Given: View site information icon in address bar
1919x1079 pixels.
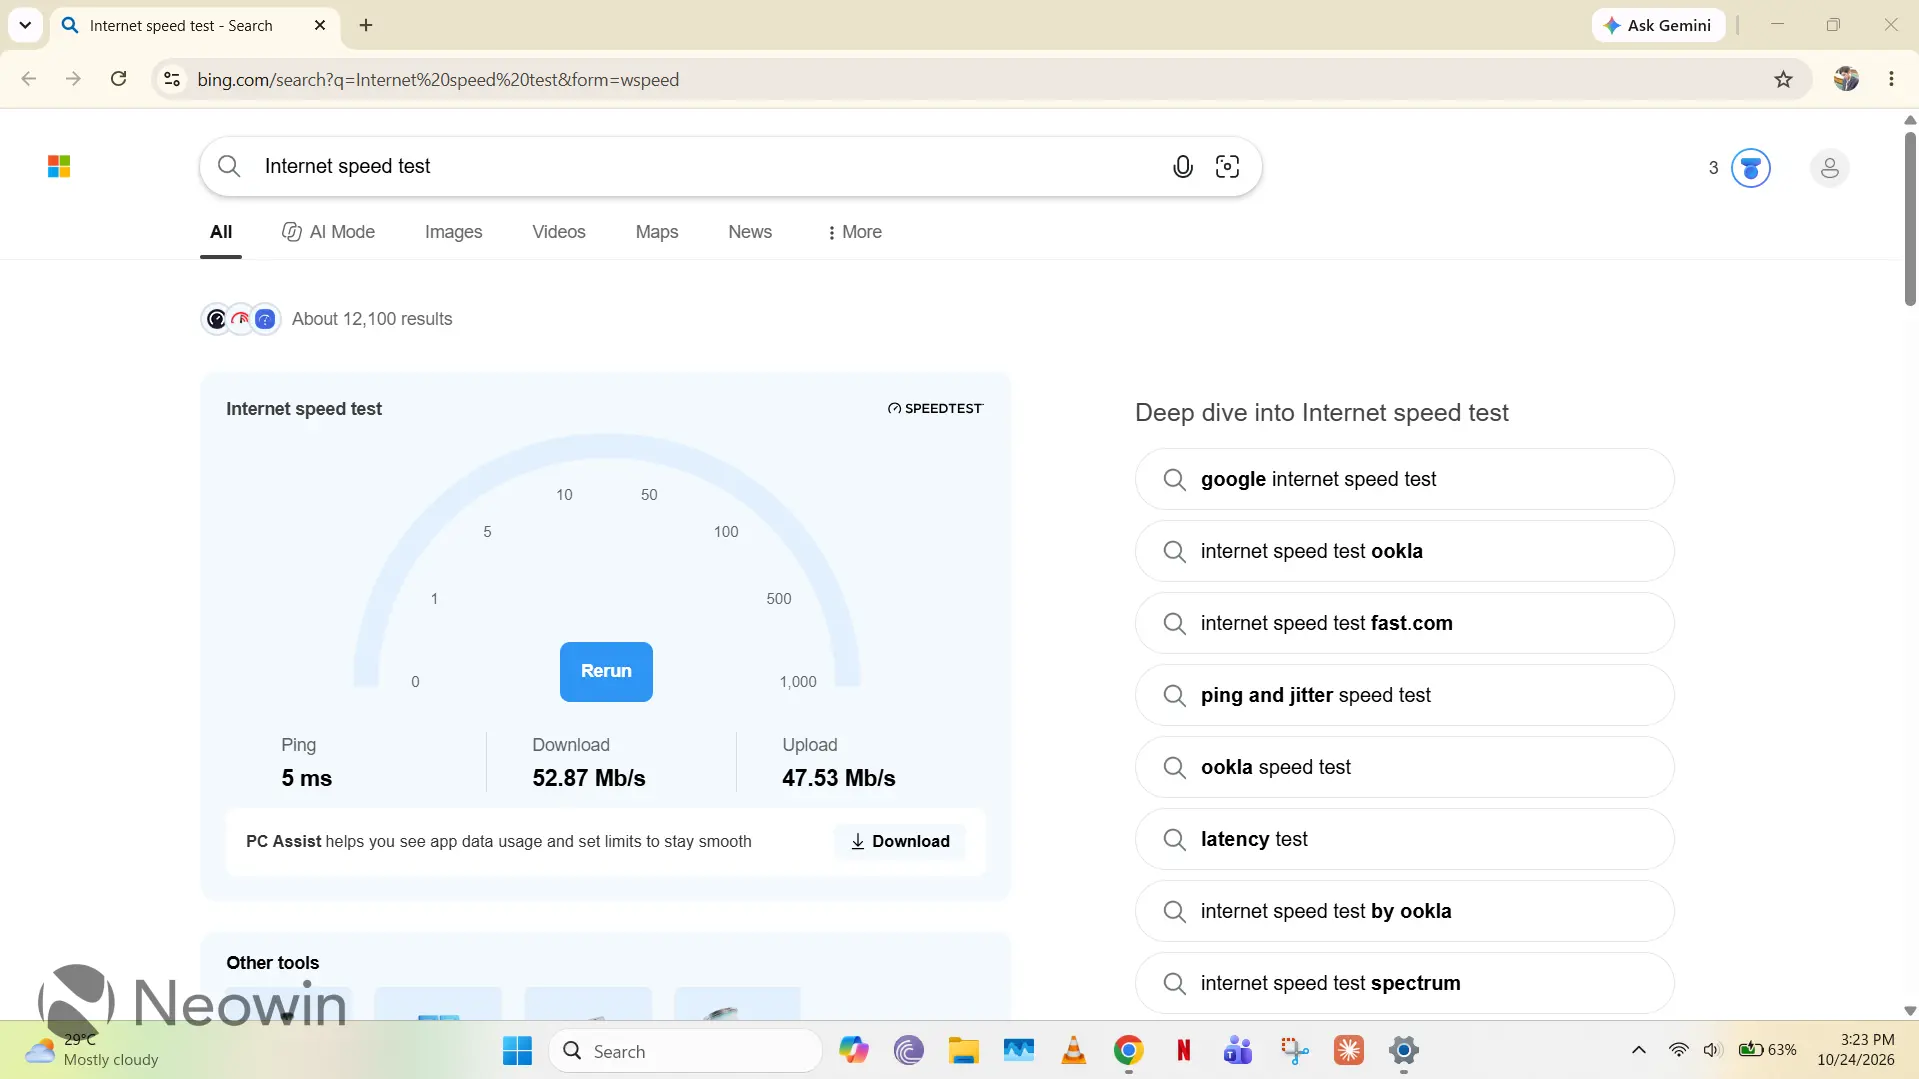Looking at the screenshot, I should (172, 79).
